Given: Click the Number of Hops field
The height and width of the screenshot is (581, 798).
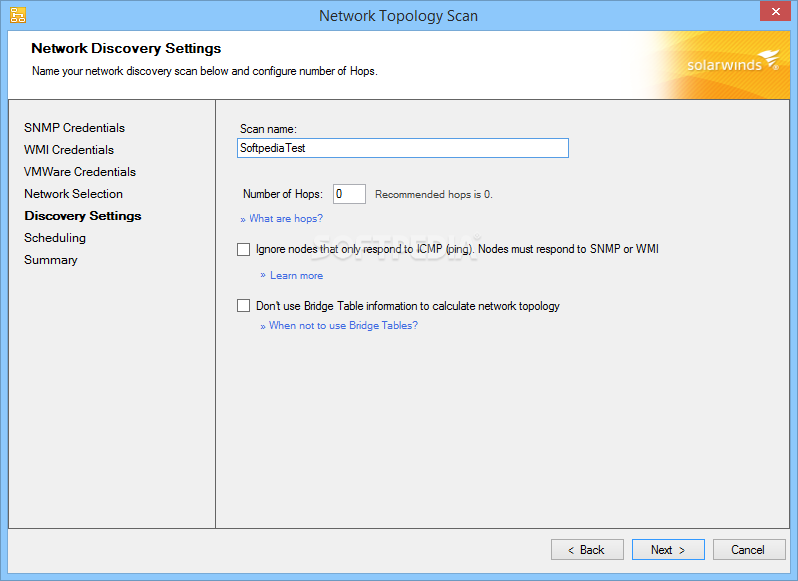Looking at the screenshot, I should (349, 194).
